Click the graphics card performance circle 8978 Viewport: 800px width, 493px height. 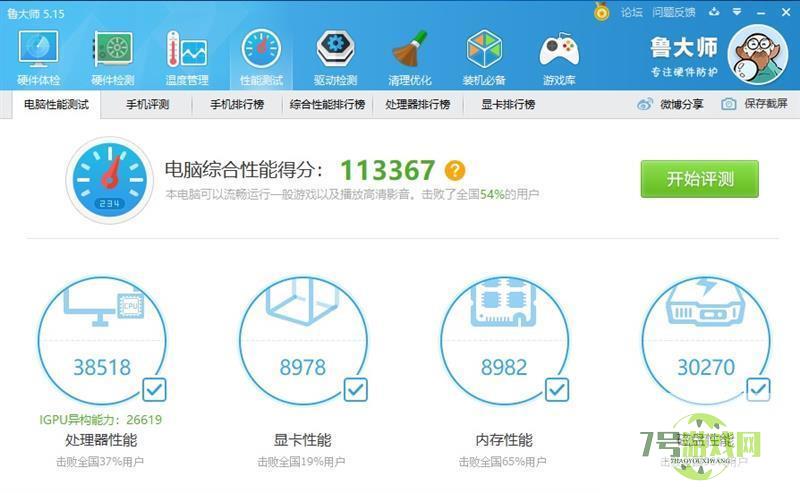303,341
